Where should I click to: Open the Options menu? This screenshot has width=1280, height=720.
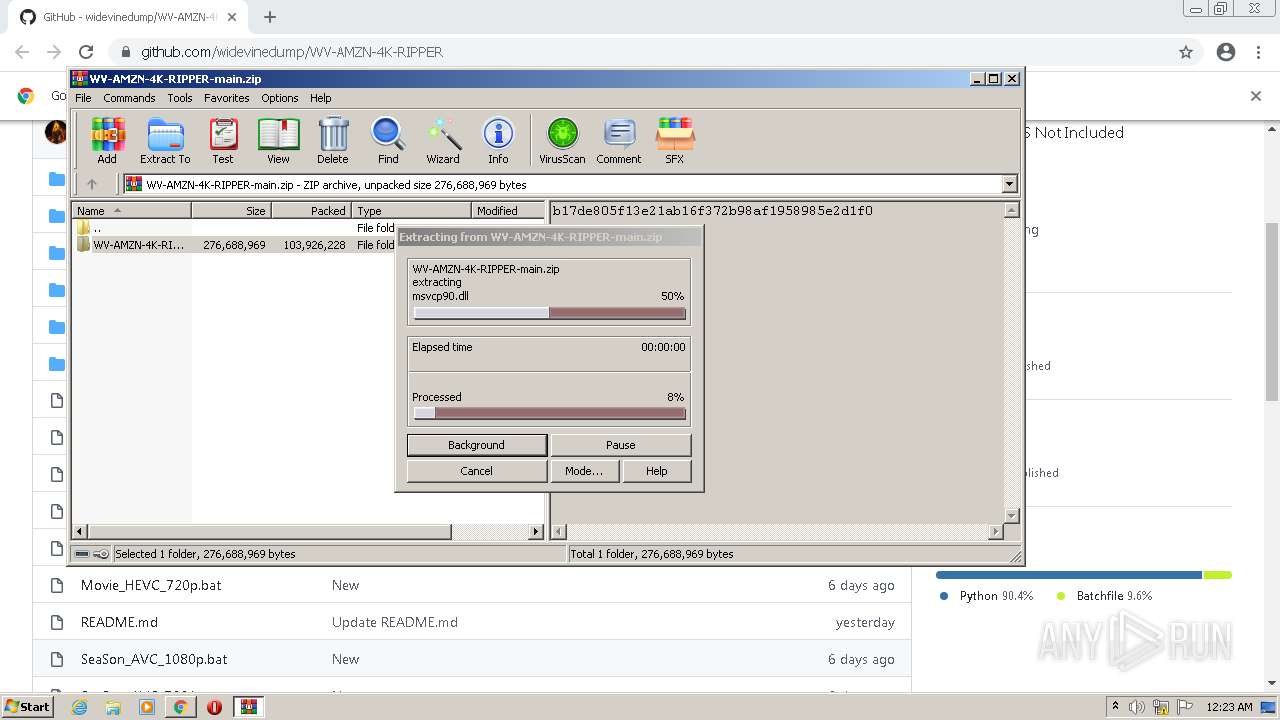coord(280,98)
